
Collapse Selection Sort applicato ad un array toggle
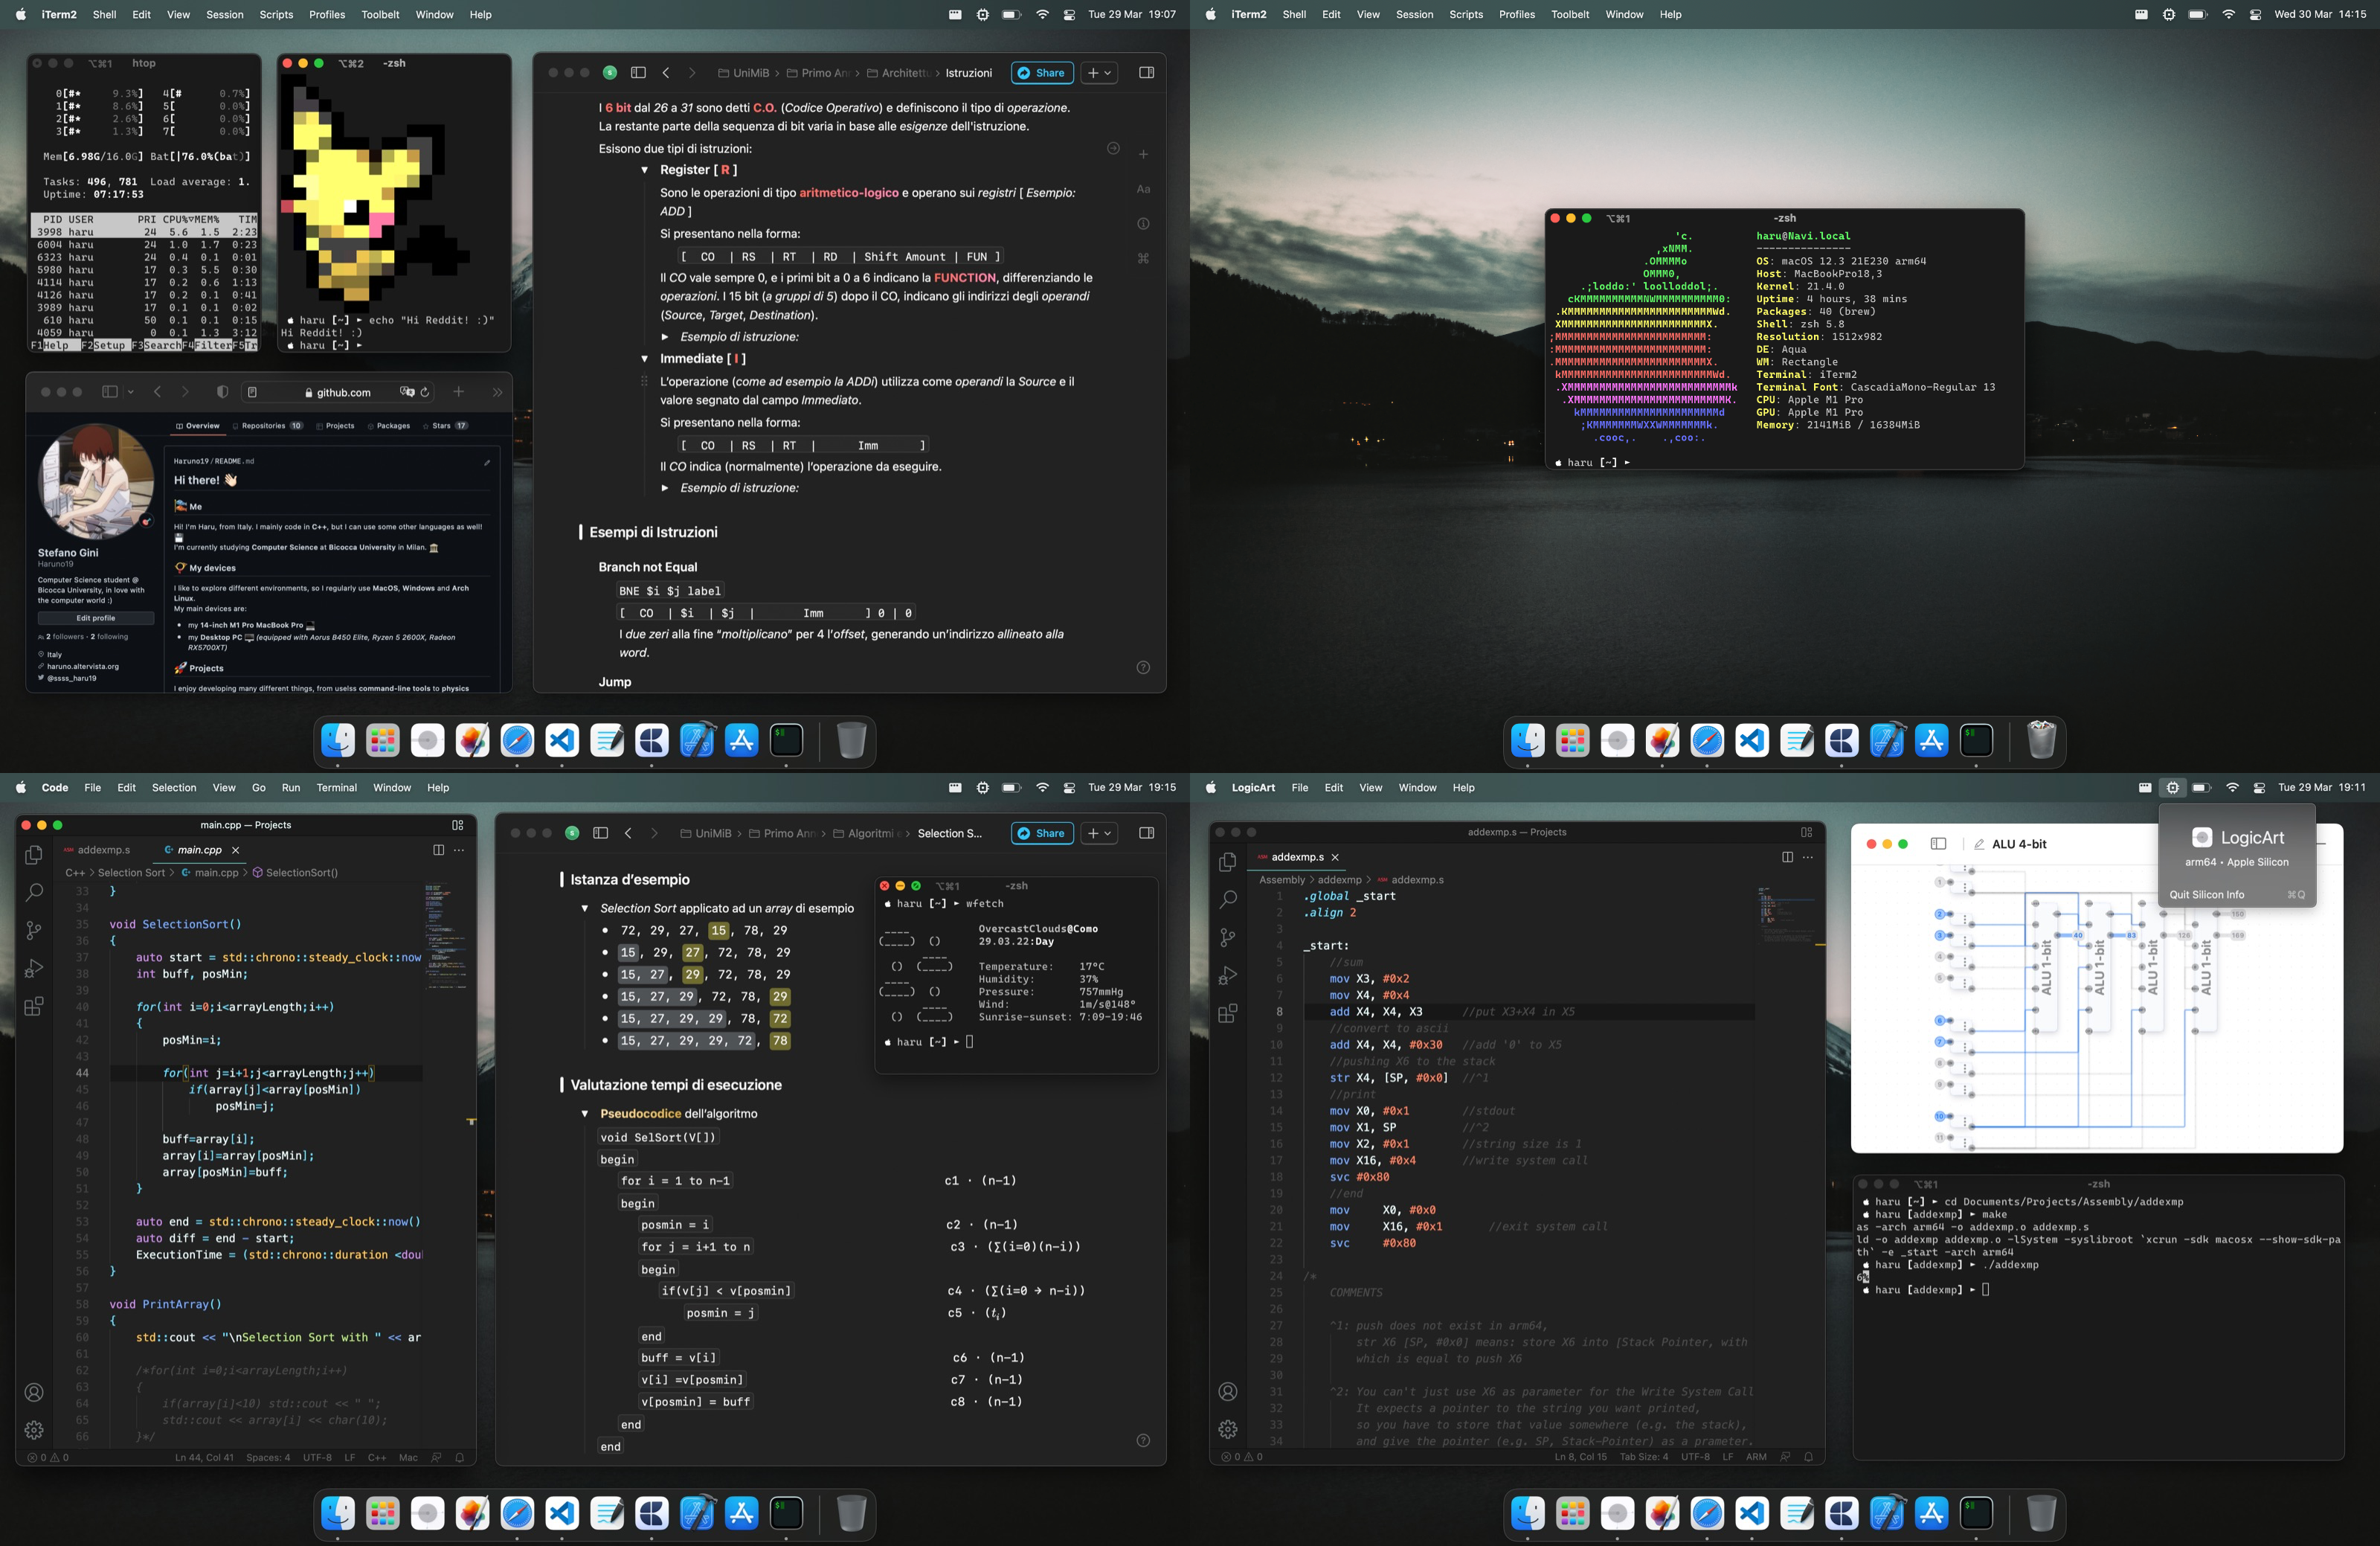[x=585, y=909]
